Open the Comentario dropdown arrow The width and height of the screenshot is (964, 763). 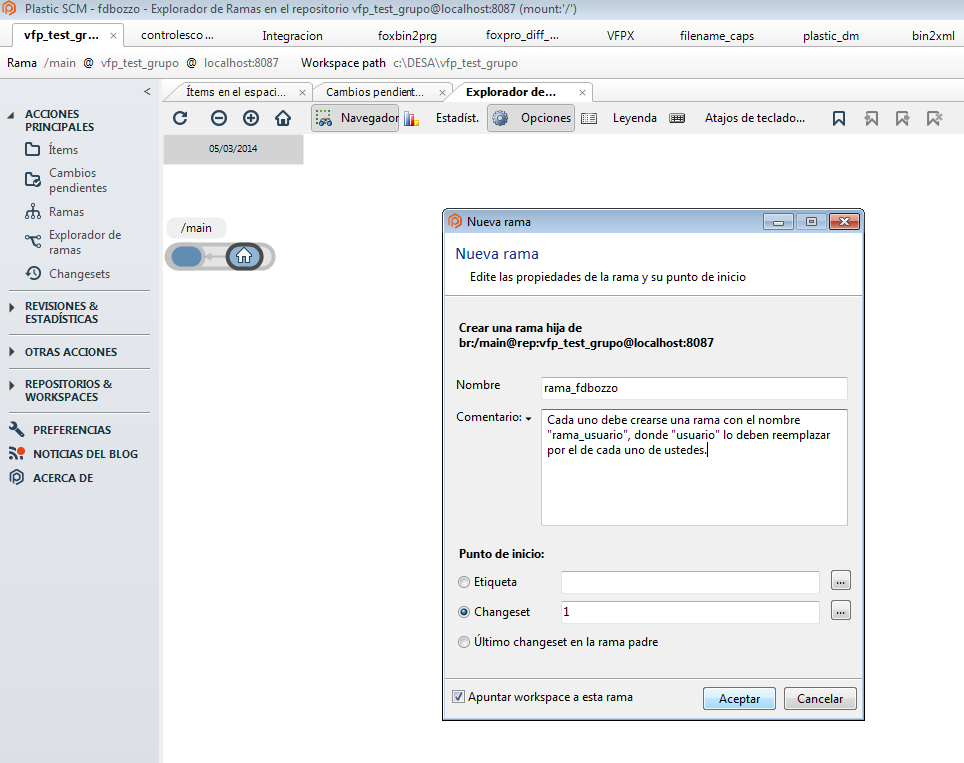528,418
